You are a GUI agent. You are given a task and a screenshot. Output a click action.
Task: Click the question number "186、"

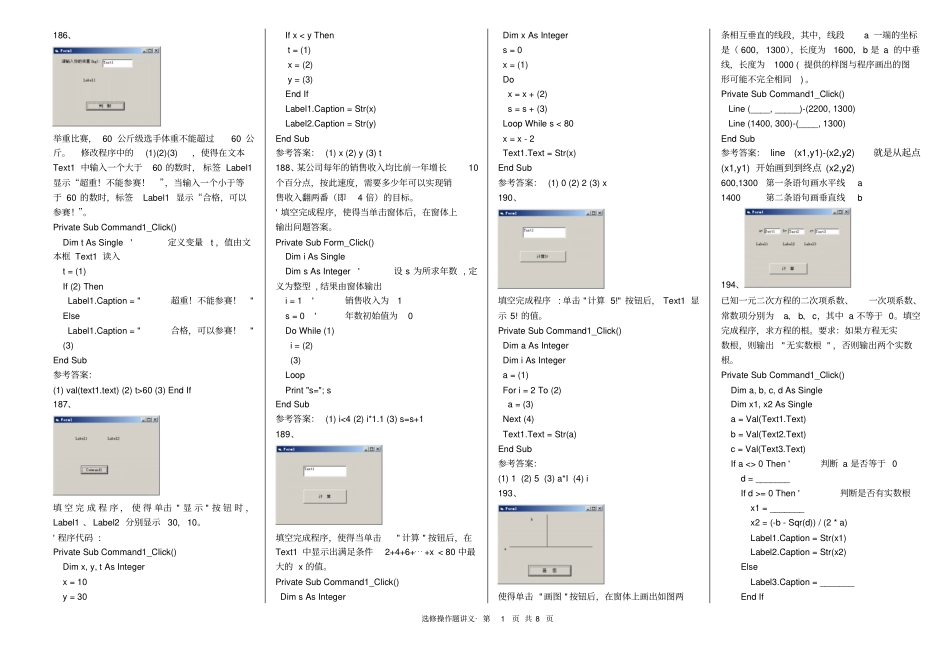tap(63, 35)
